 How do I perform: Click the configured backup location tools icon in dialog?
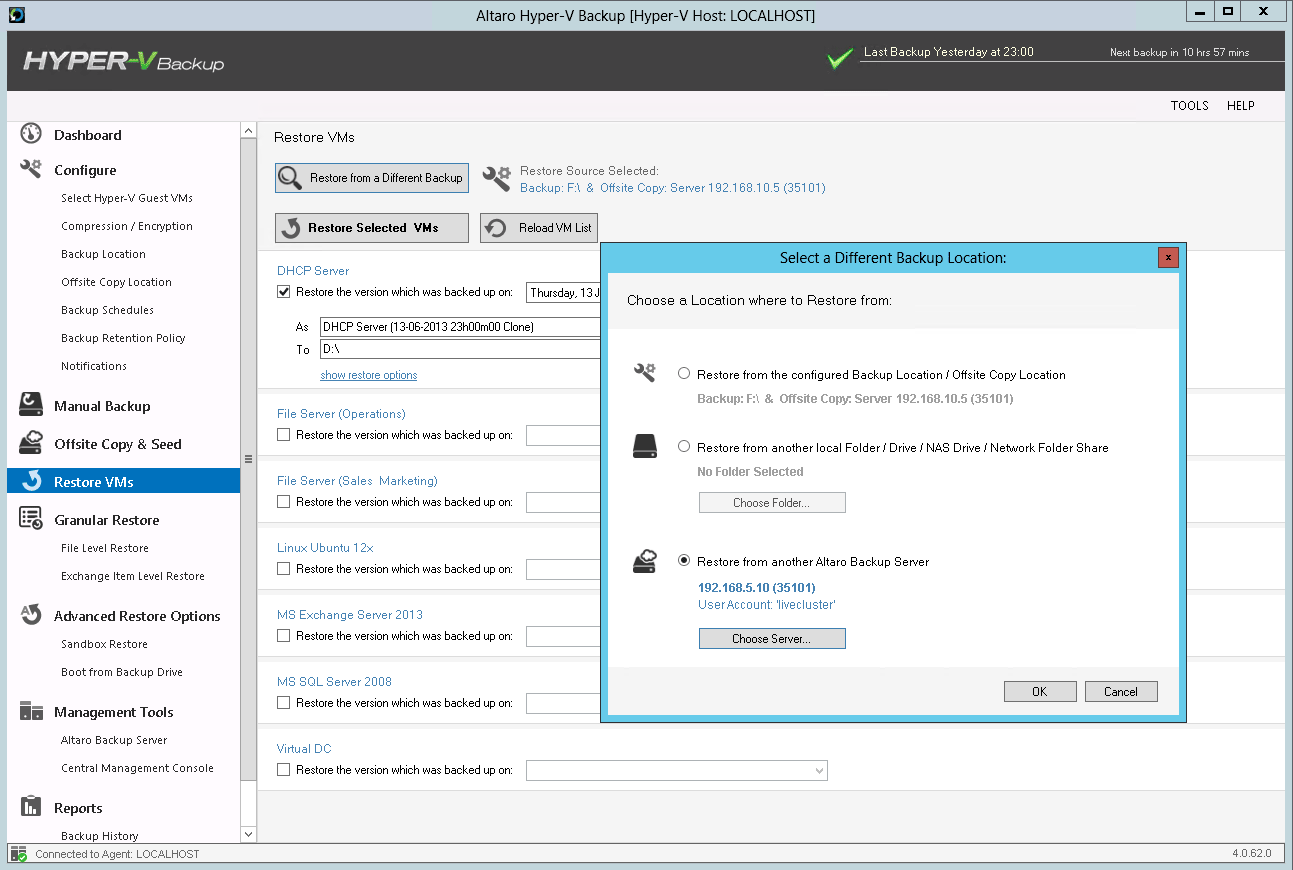pyautogui.click(x=645, y=373)
